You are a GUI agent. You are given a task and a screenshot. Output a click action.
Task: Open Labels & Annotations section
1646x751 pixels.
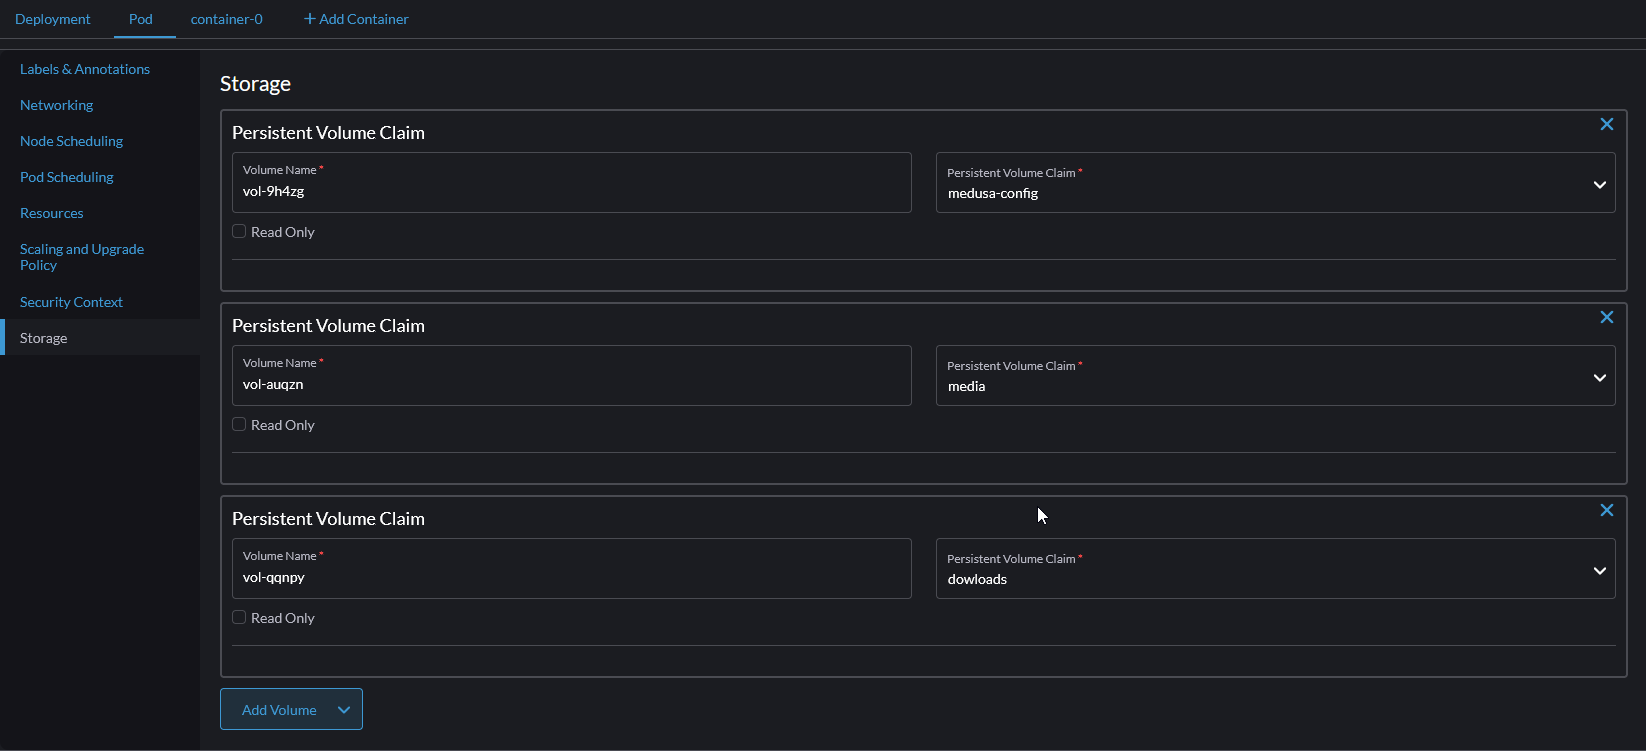(85, 69)
